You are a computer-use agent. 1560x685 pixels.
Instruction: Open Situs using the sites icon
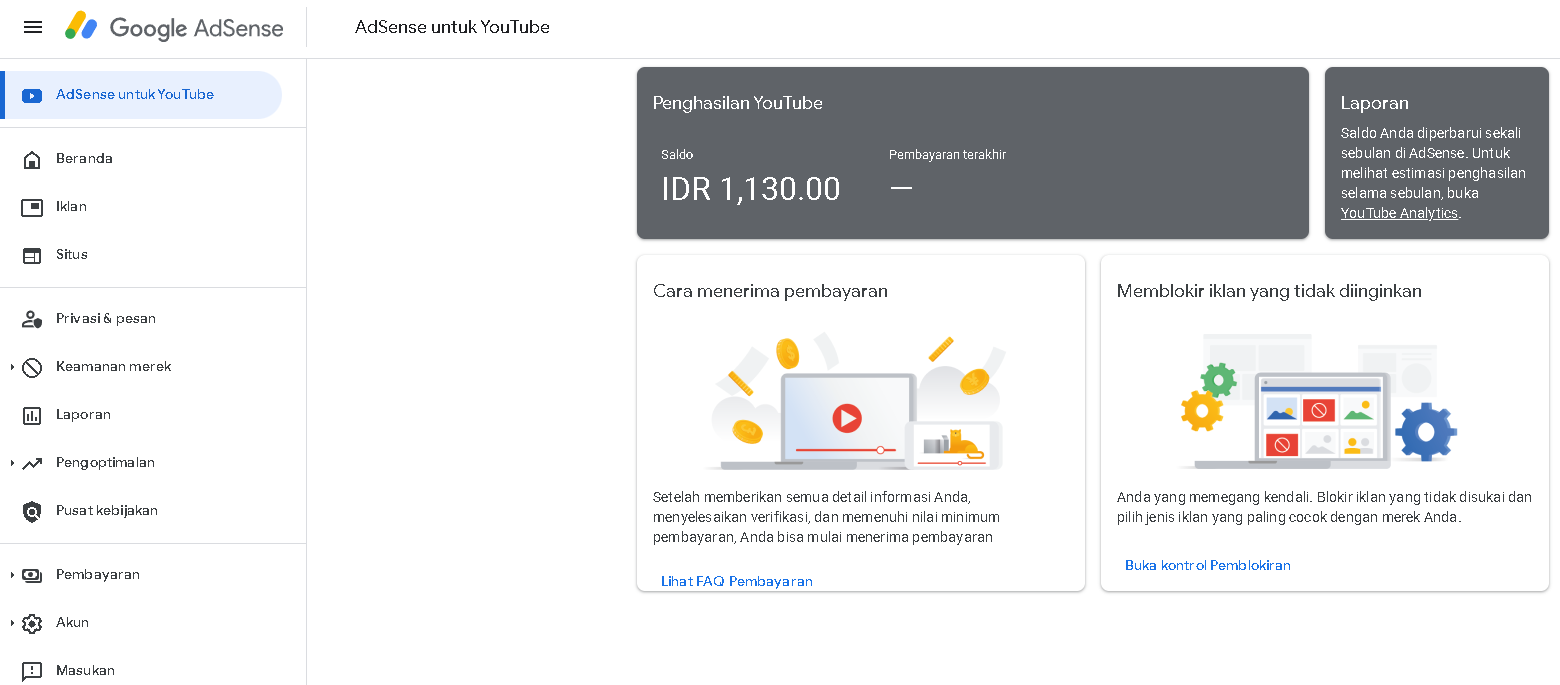tap(33, 254)
